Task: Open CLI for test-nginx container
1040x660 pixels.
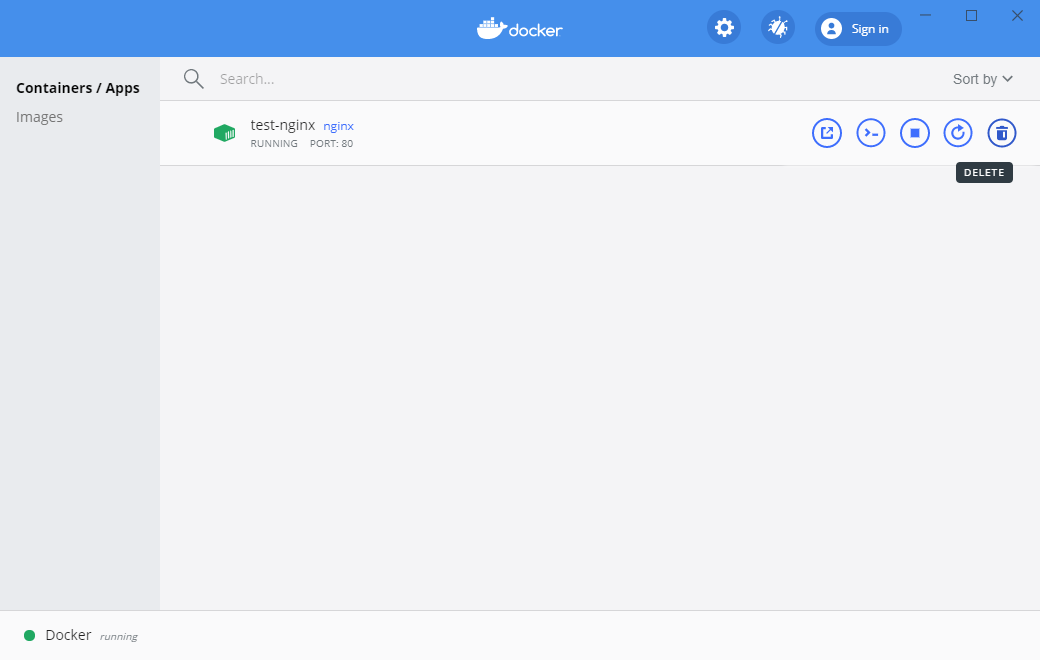Action: [x=870, y=133]
